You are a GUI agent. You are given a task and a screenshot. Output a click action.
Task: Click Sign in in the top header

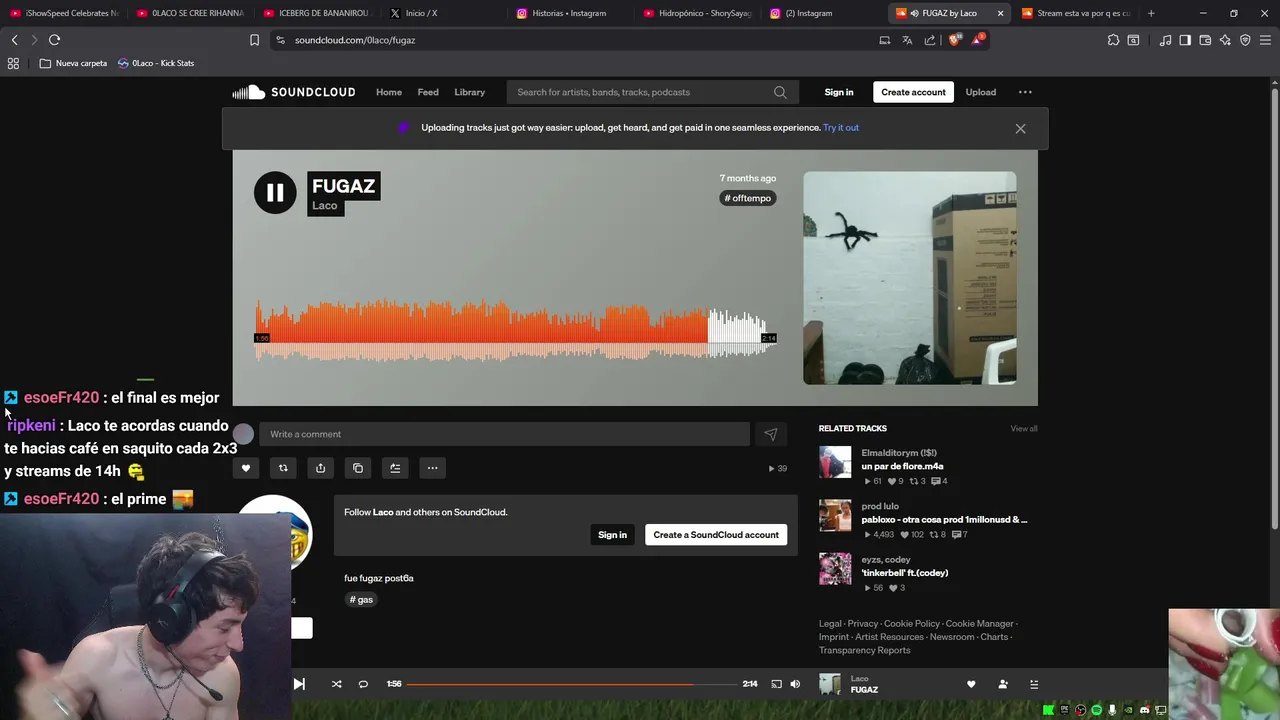(x=839, y=92)
